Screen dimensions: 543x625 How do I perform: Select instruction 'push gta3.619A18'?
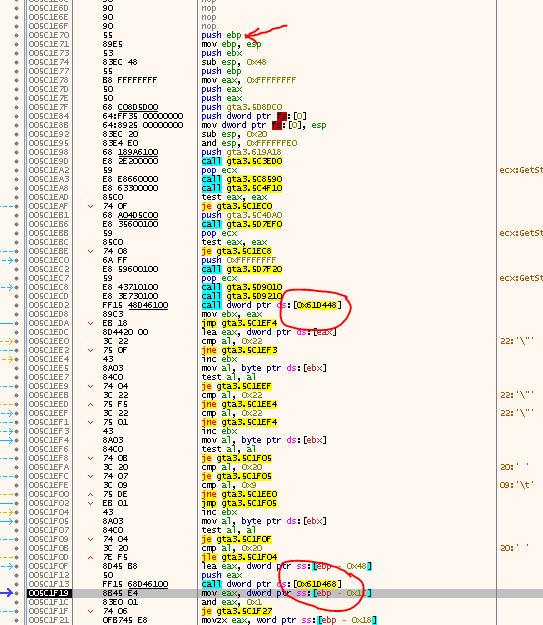(241, 152)
